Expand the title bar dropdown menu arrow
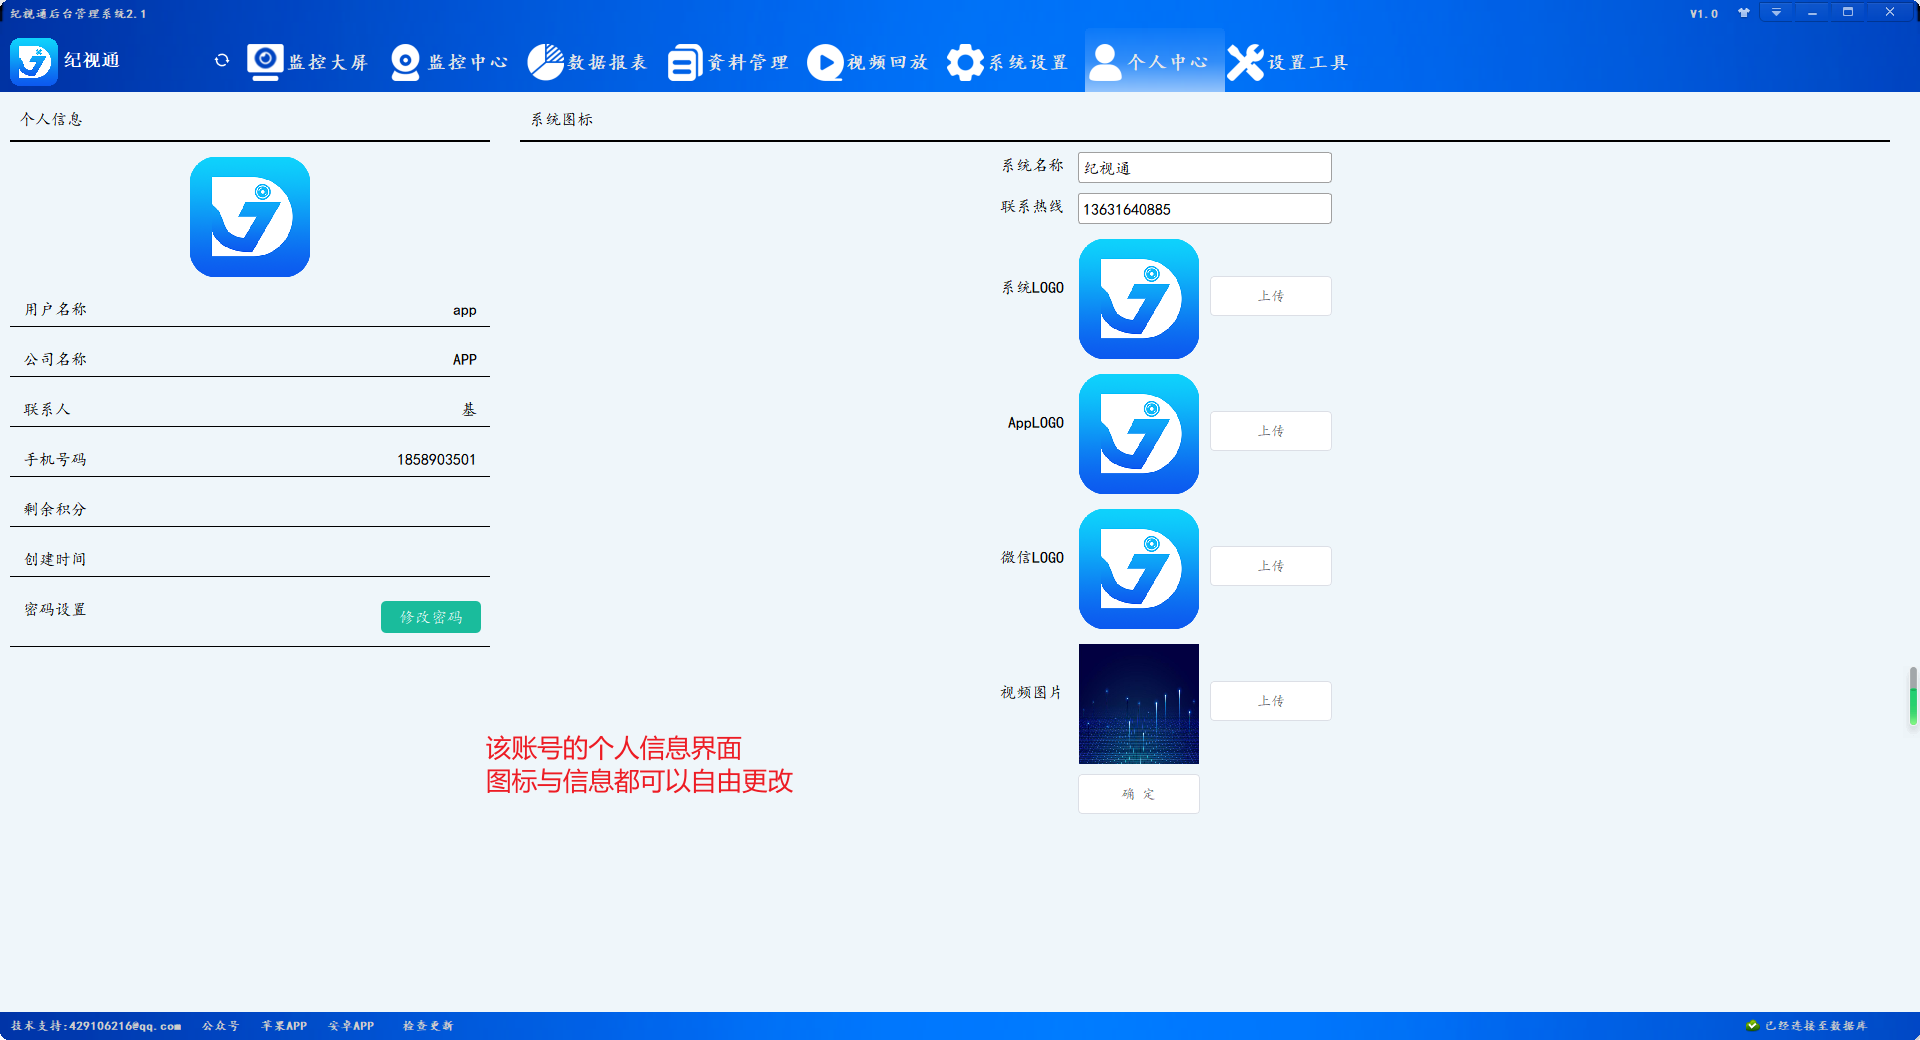Screen dimensions: 1920x1040 pos(1776,13)
